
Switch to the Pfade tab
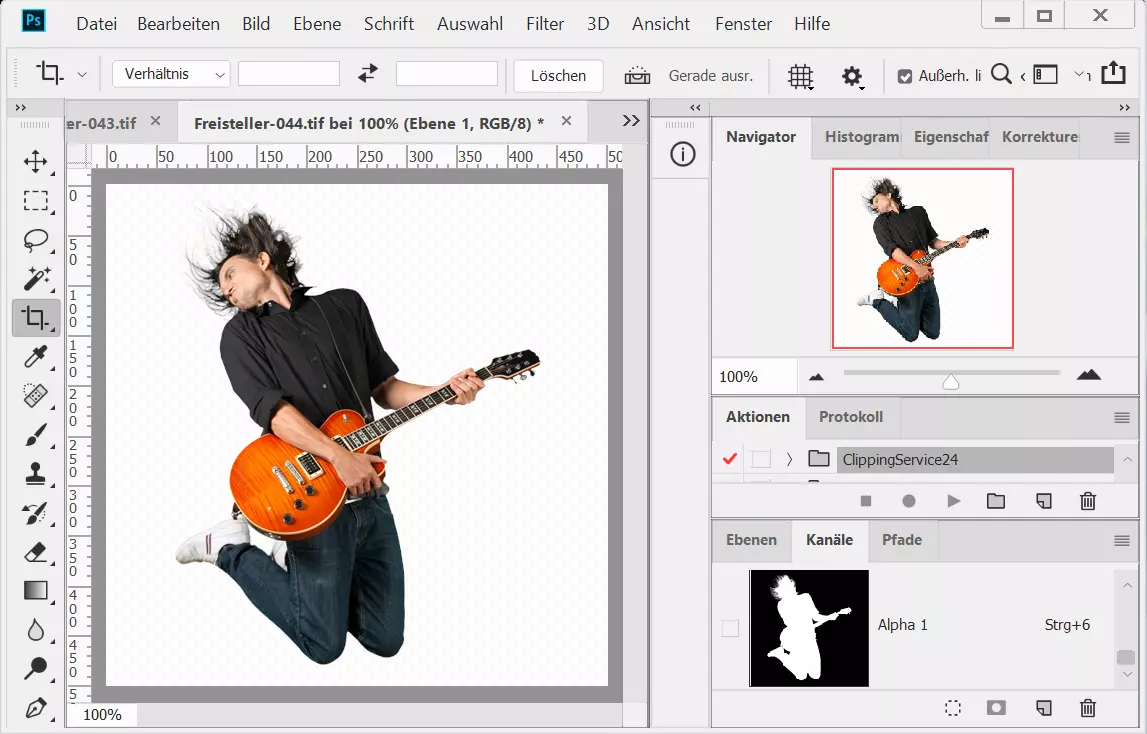pos(901,540)
